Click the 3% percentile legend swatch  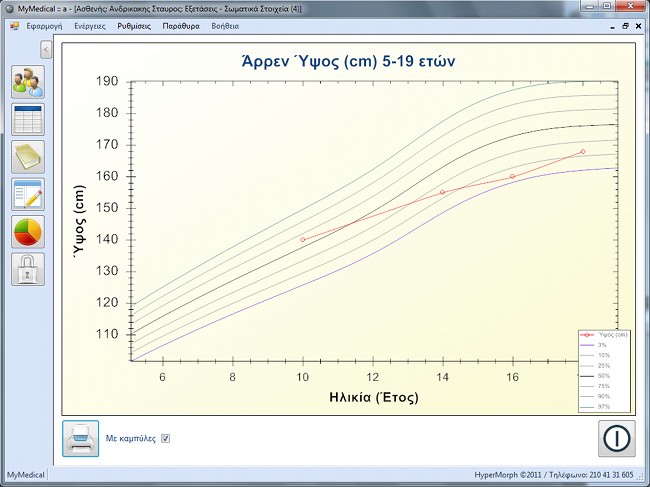click(588, 344)
